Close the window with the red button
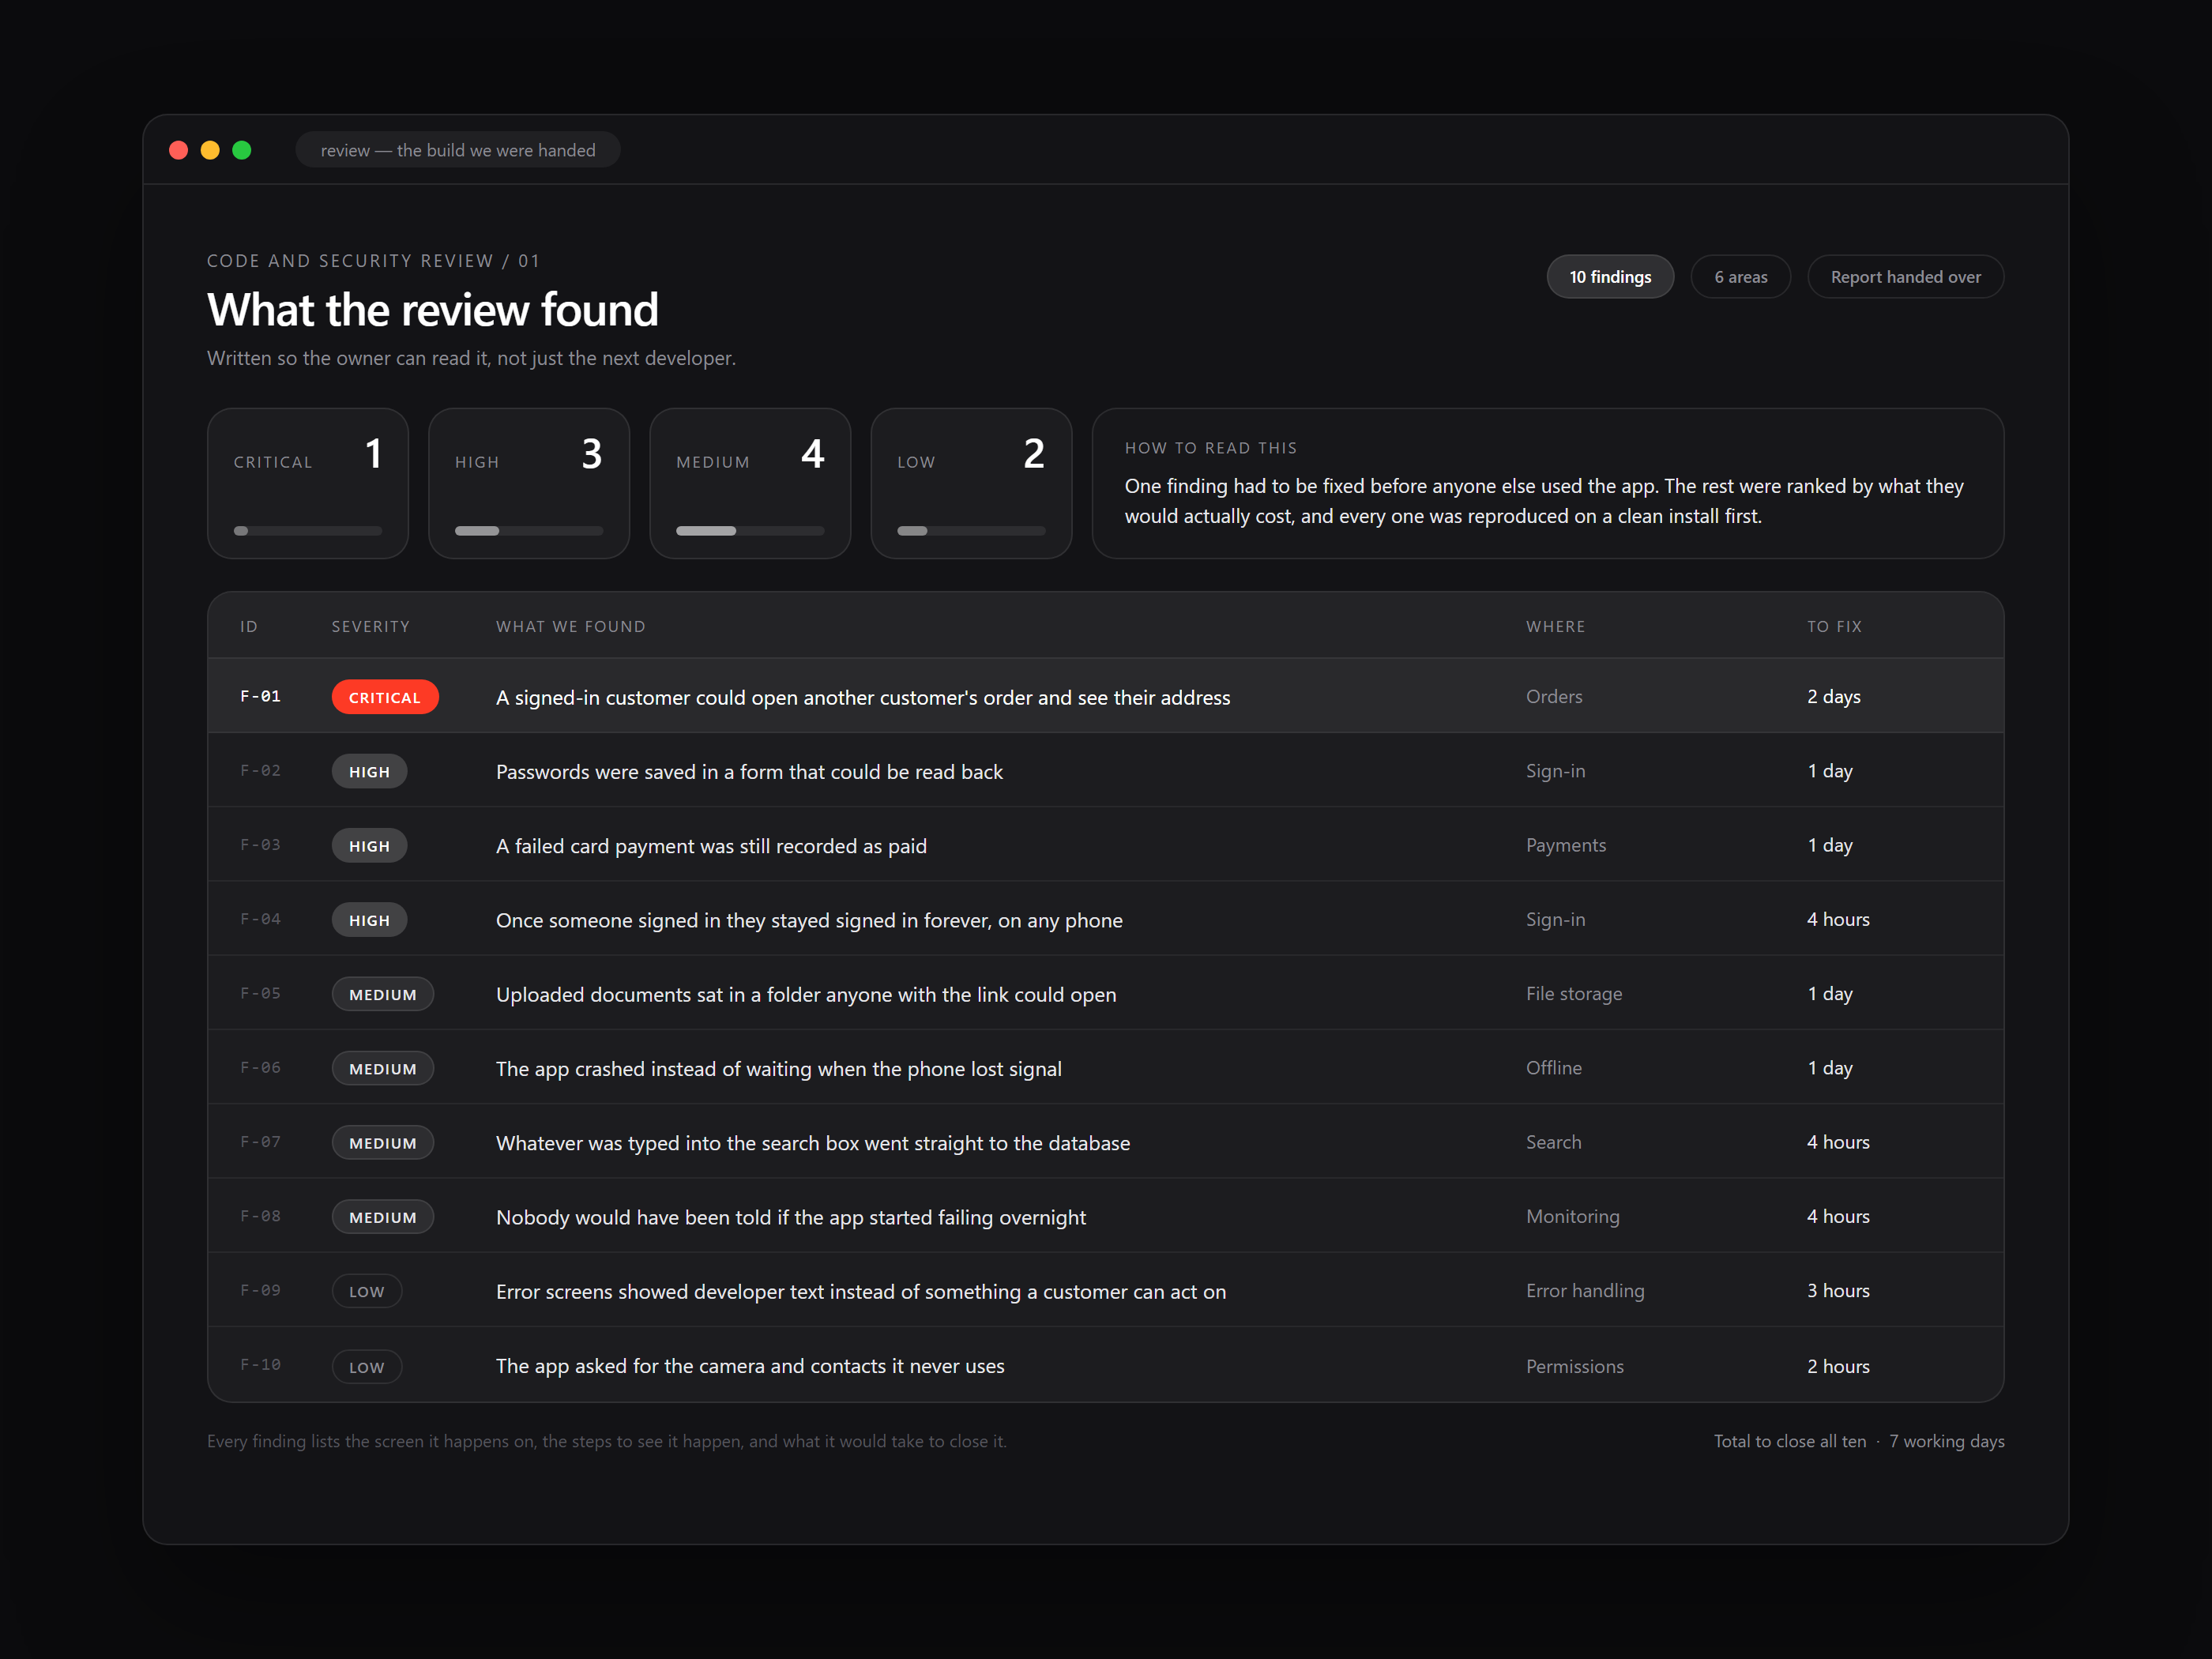 pos(179,150)
